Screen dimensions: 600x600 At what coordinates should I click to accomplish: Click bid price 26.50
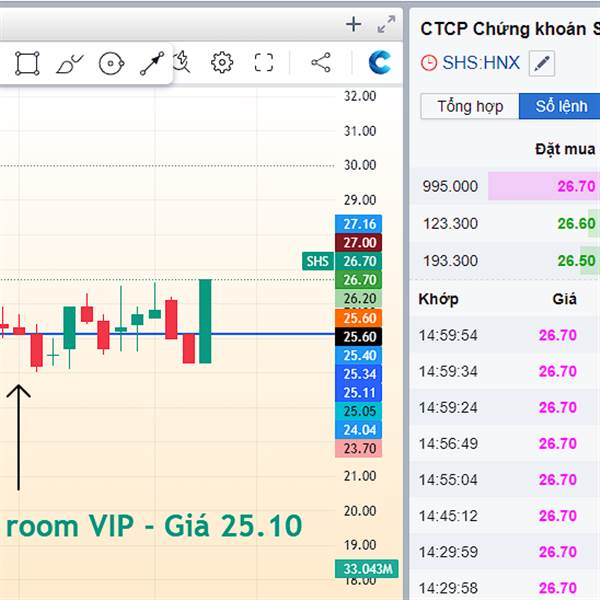[576, 261]
